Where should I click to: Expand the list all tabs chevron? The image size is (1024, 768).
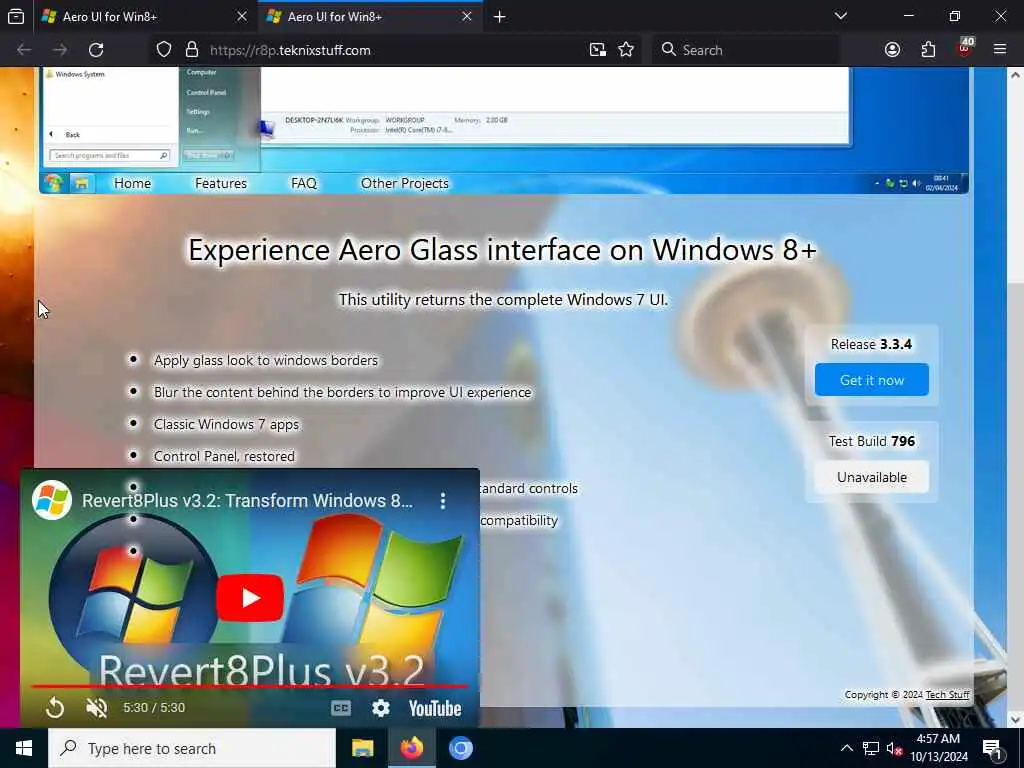[840, 16]
